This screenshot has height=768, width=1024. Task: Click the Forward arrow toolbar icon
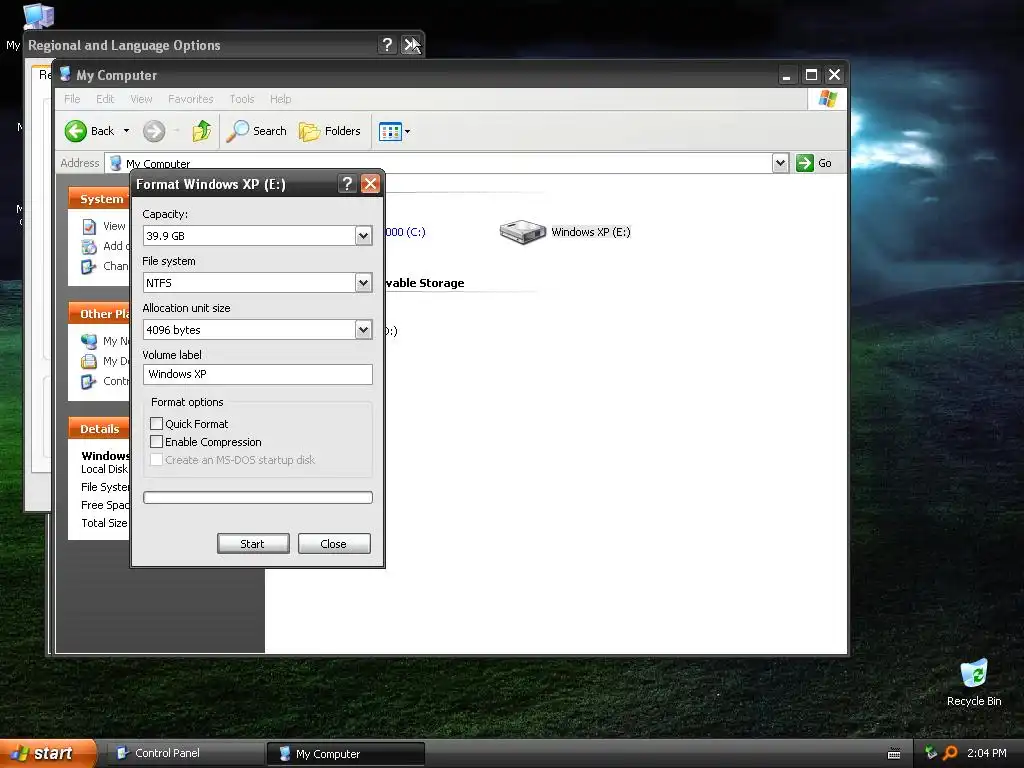coord(154,131)
